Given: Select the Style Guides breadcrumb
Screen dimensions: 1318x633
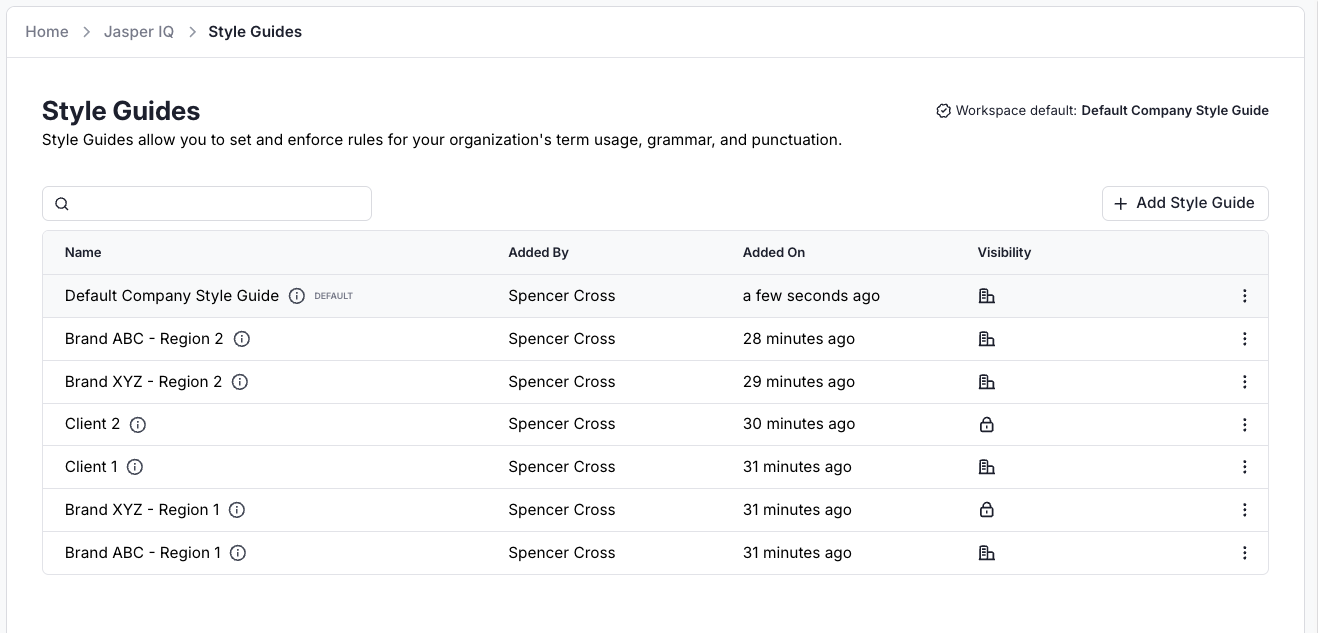Looking at the screenshot, I should point(255,32).
